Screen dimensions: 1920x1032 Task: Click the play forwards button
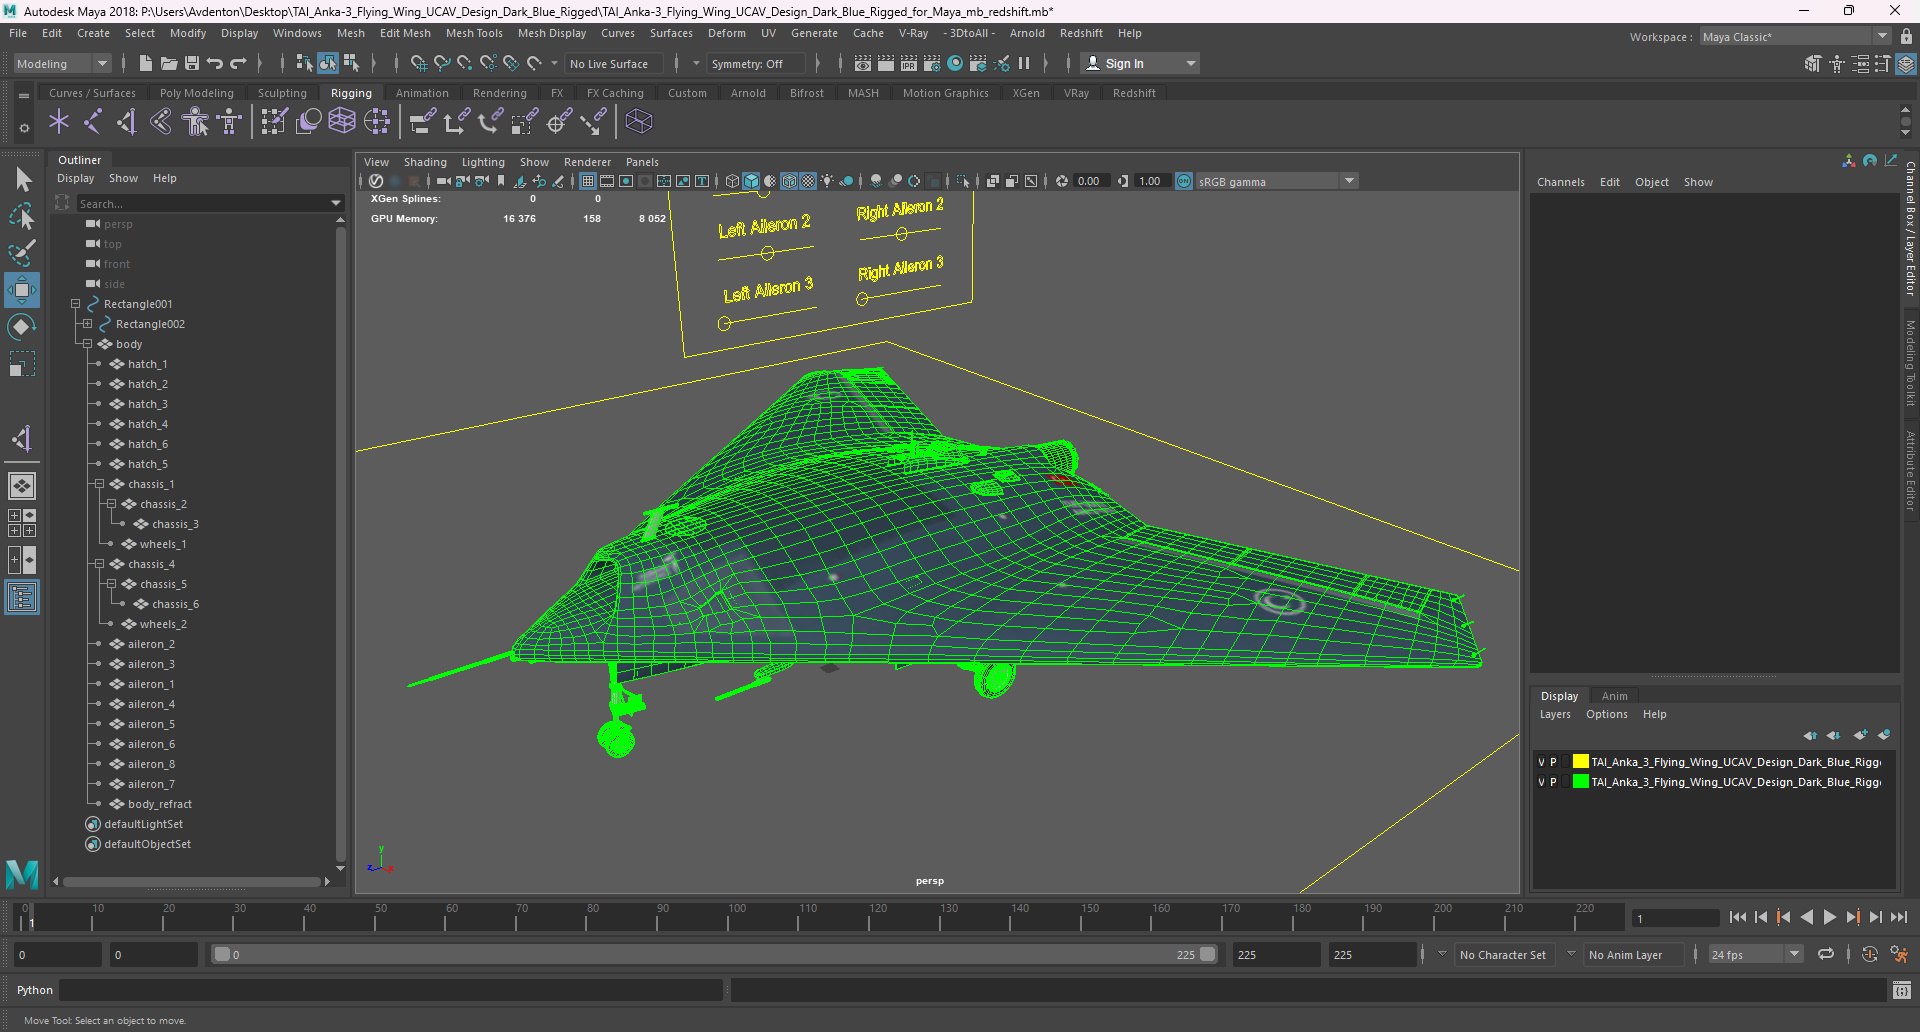[1830, 917]
